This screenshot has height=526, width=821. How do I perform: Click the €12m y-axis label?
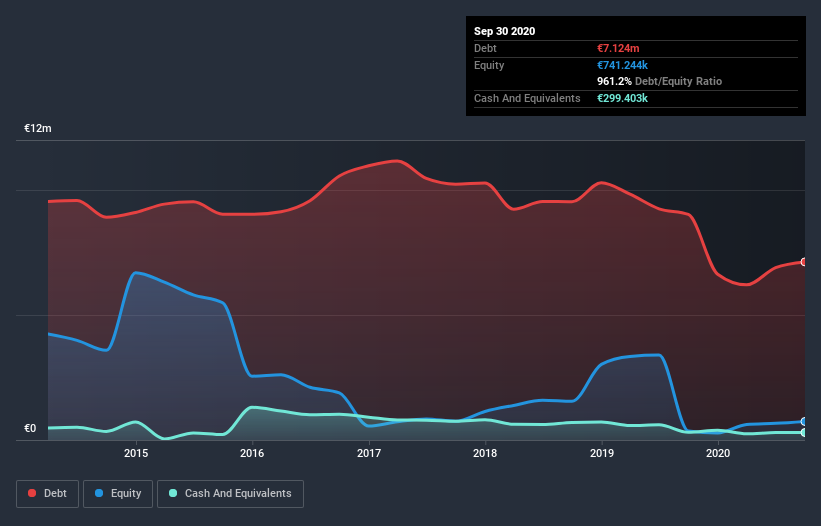(x=38, y=128)
